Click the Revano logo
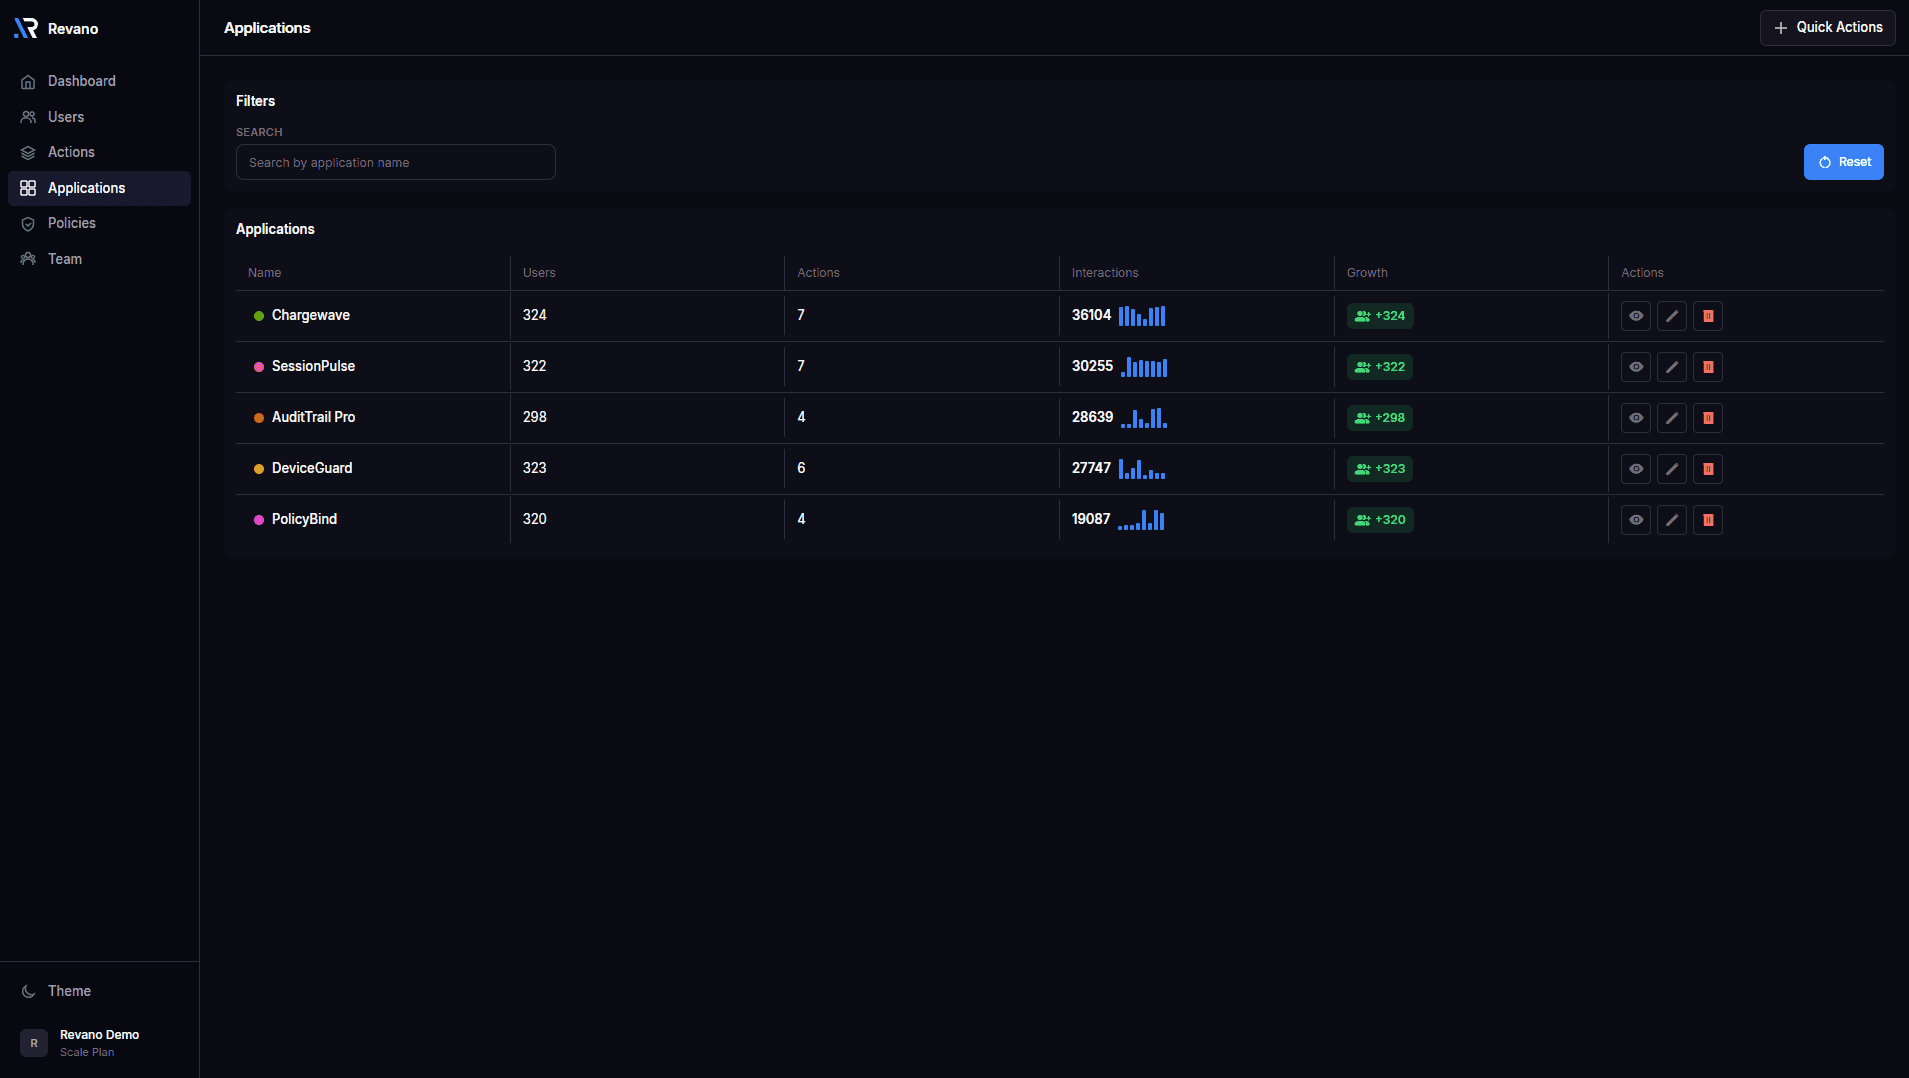The width and height of the screenshot is (1909, 1078). click(25, 27)
